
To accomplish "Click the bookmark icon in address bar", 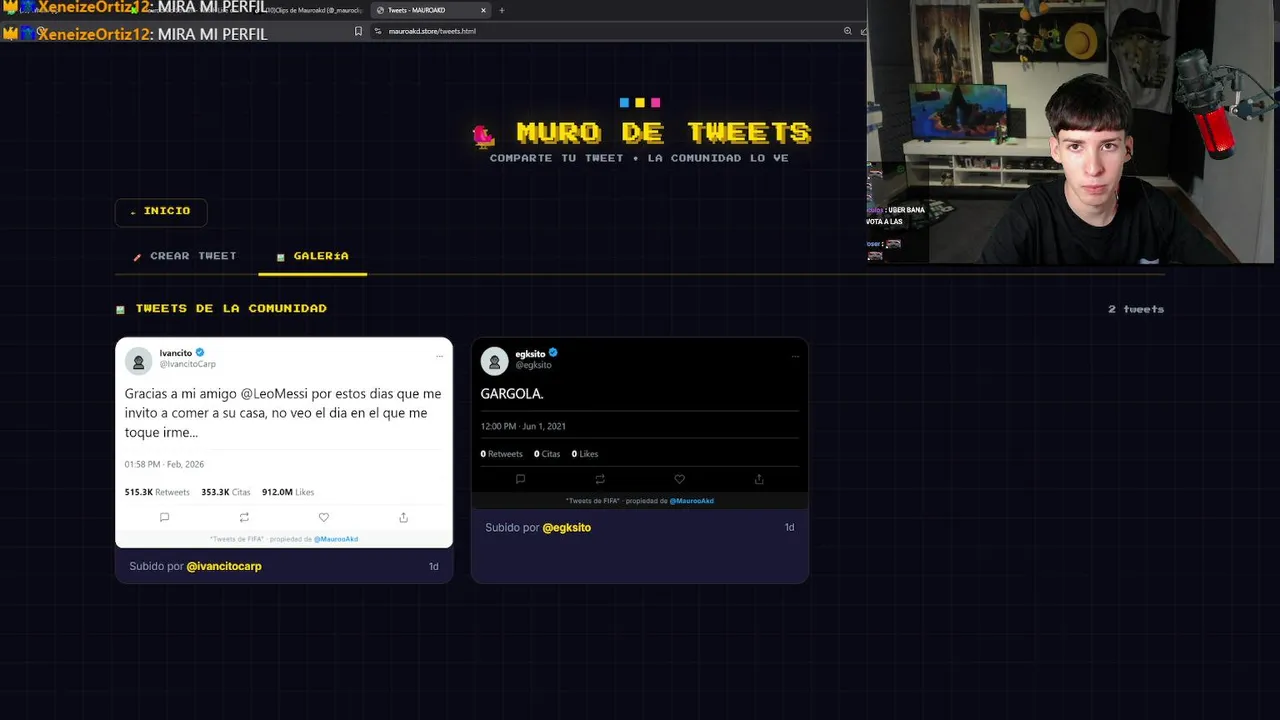I will (358, 31).
